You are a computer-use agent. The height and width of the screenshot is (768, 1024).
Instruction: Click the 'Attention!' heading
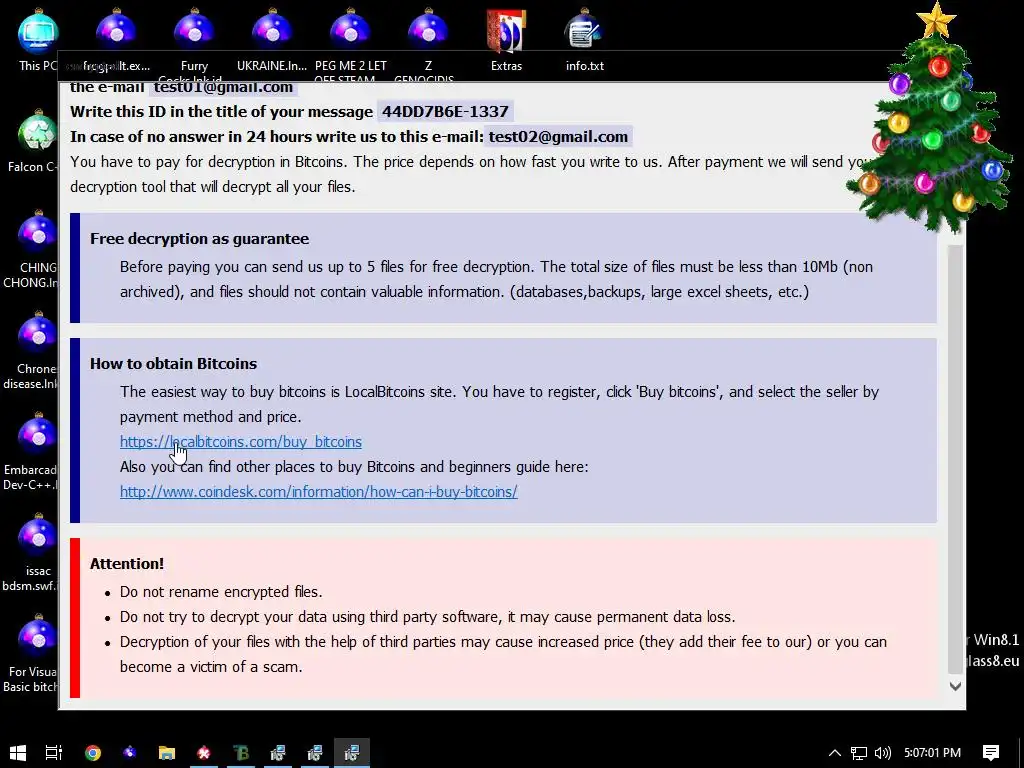[x=127, y=564]
